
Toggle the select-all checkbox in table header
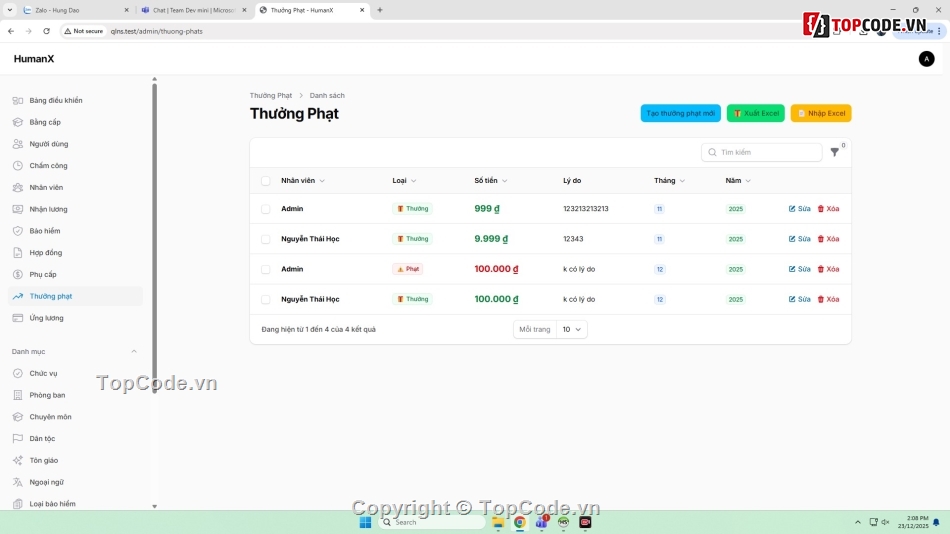265,181
